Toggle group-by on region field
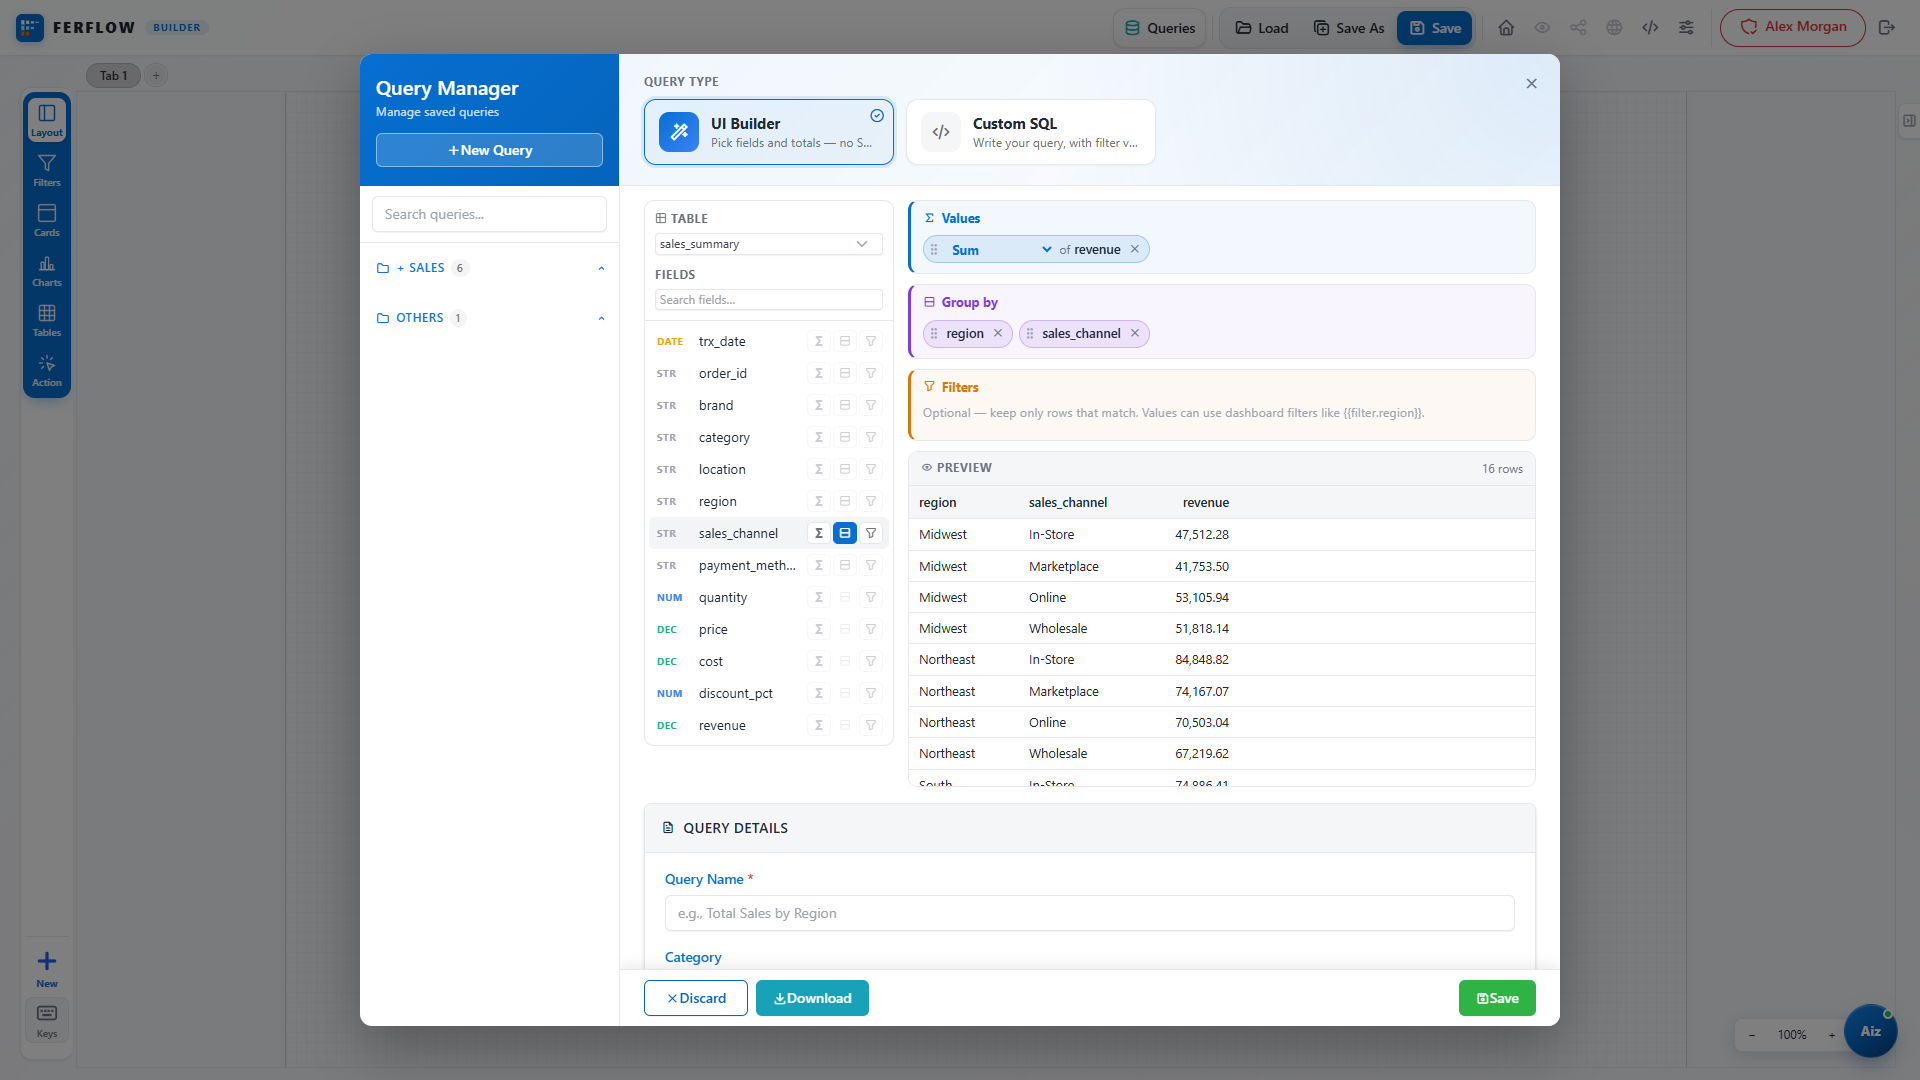Screen dimensions: 1920x1080 (845, 502)
